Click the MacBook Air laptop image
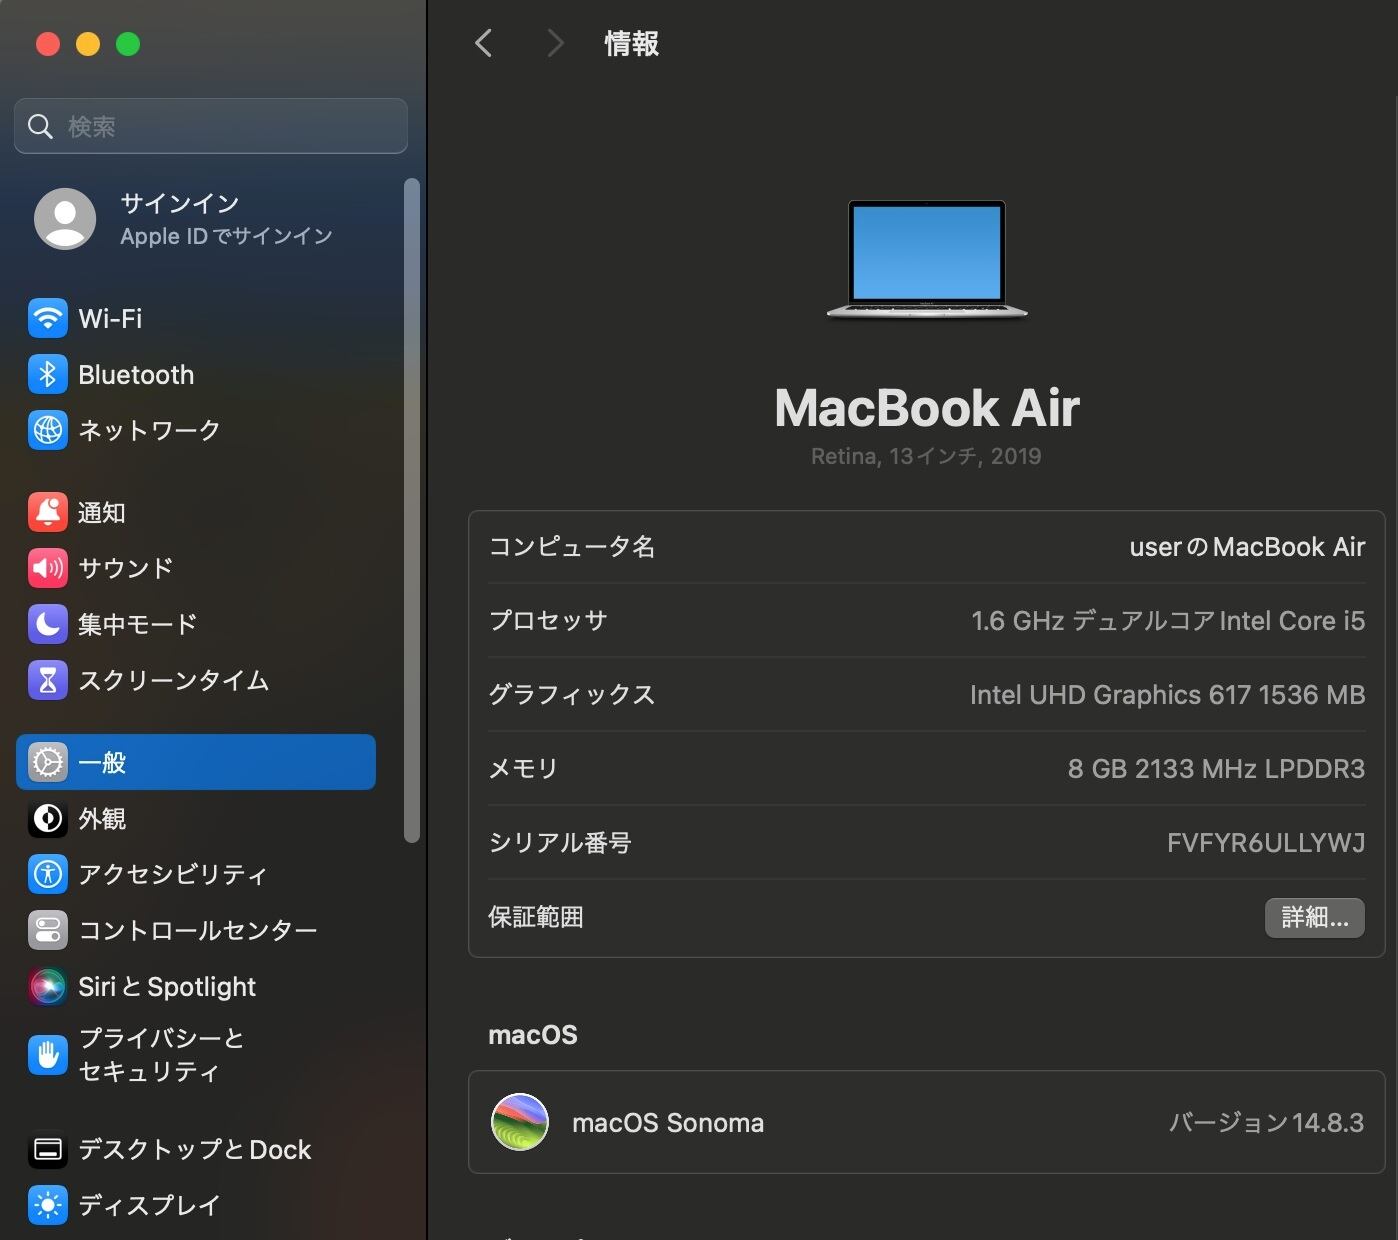This screenshot has height=1240, width=1398. 927,260
